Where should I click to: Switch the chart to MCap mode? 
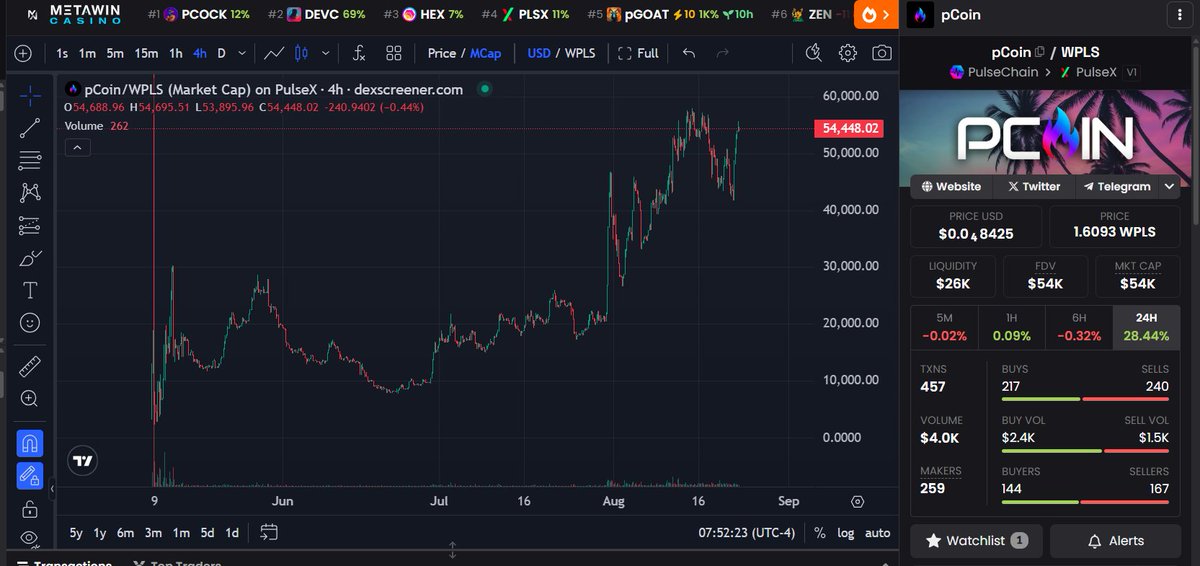[485, 53]
